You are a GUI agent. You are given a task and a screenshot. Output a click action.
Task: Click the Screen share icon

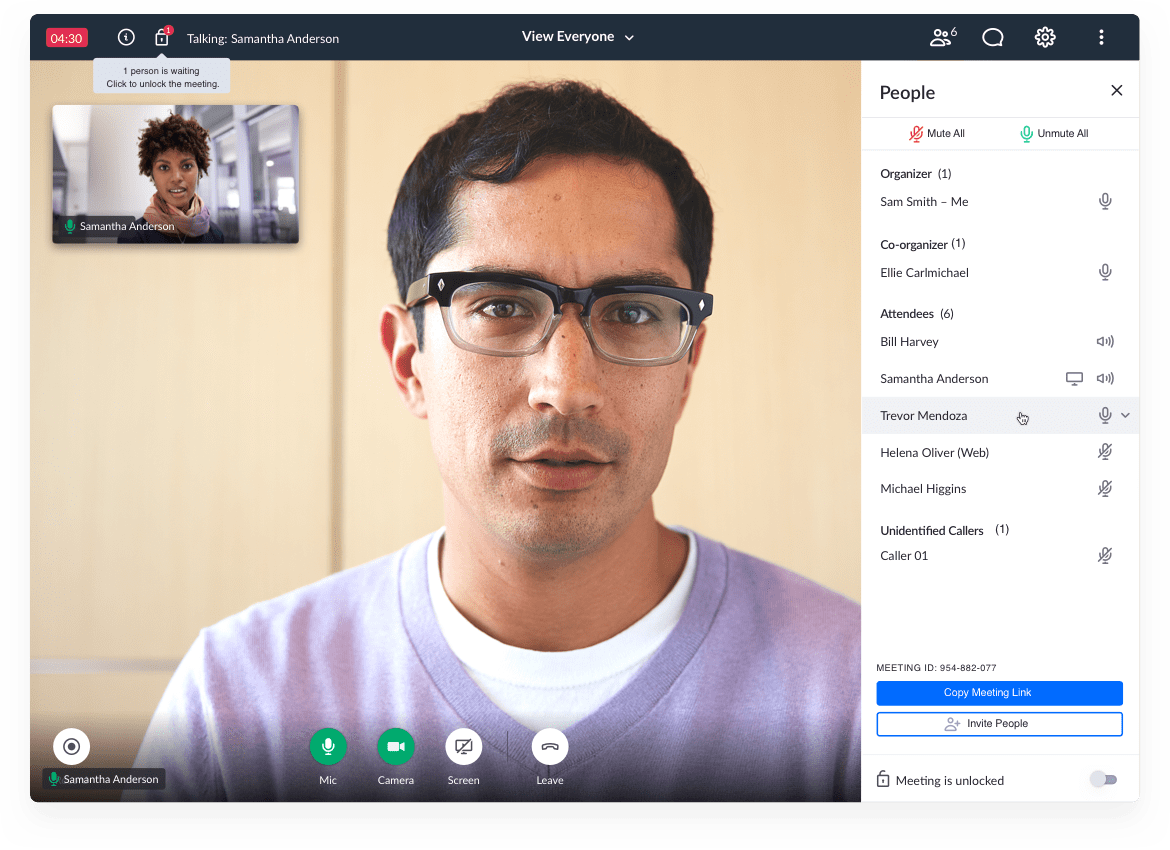(463, 746)
